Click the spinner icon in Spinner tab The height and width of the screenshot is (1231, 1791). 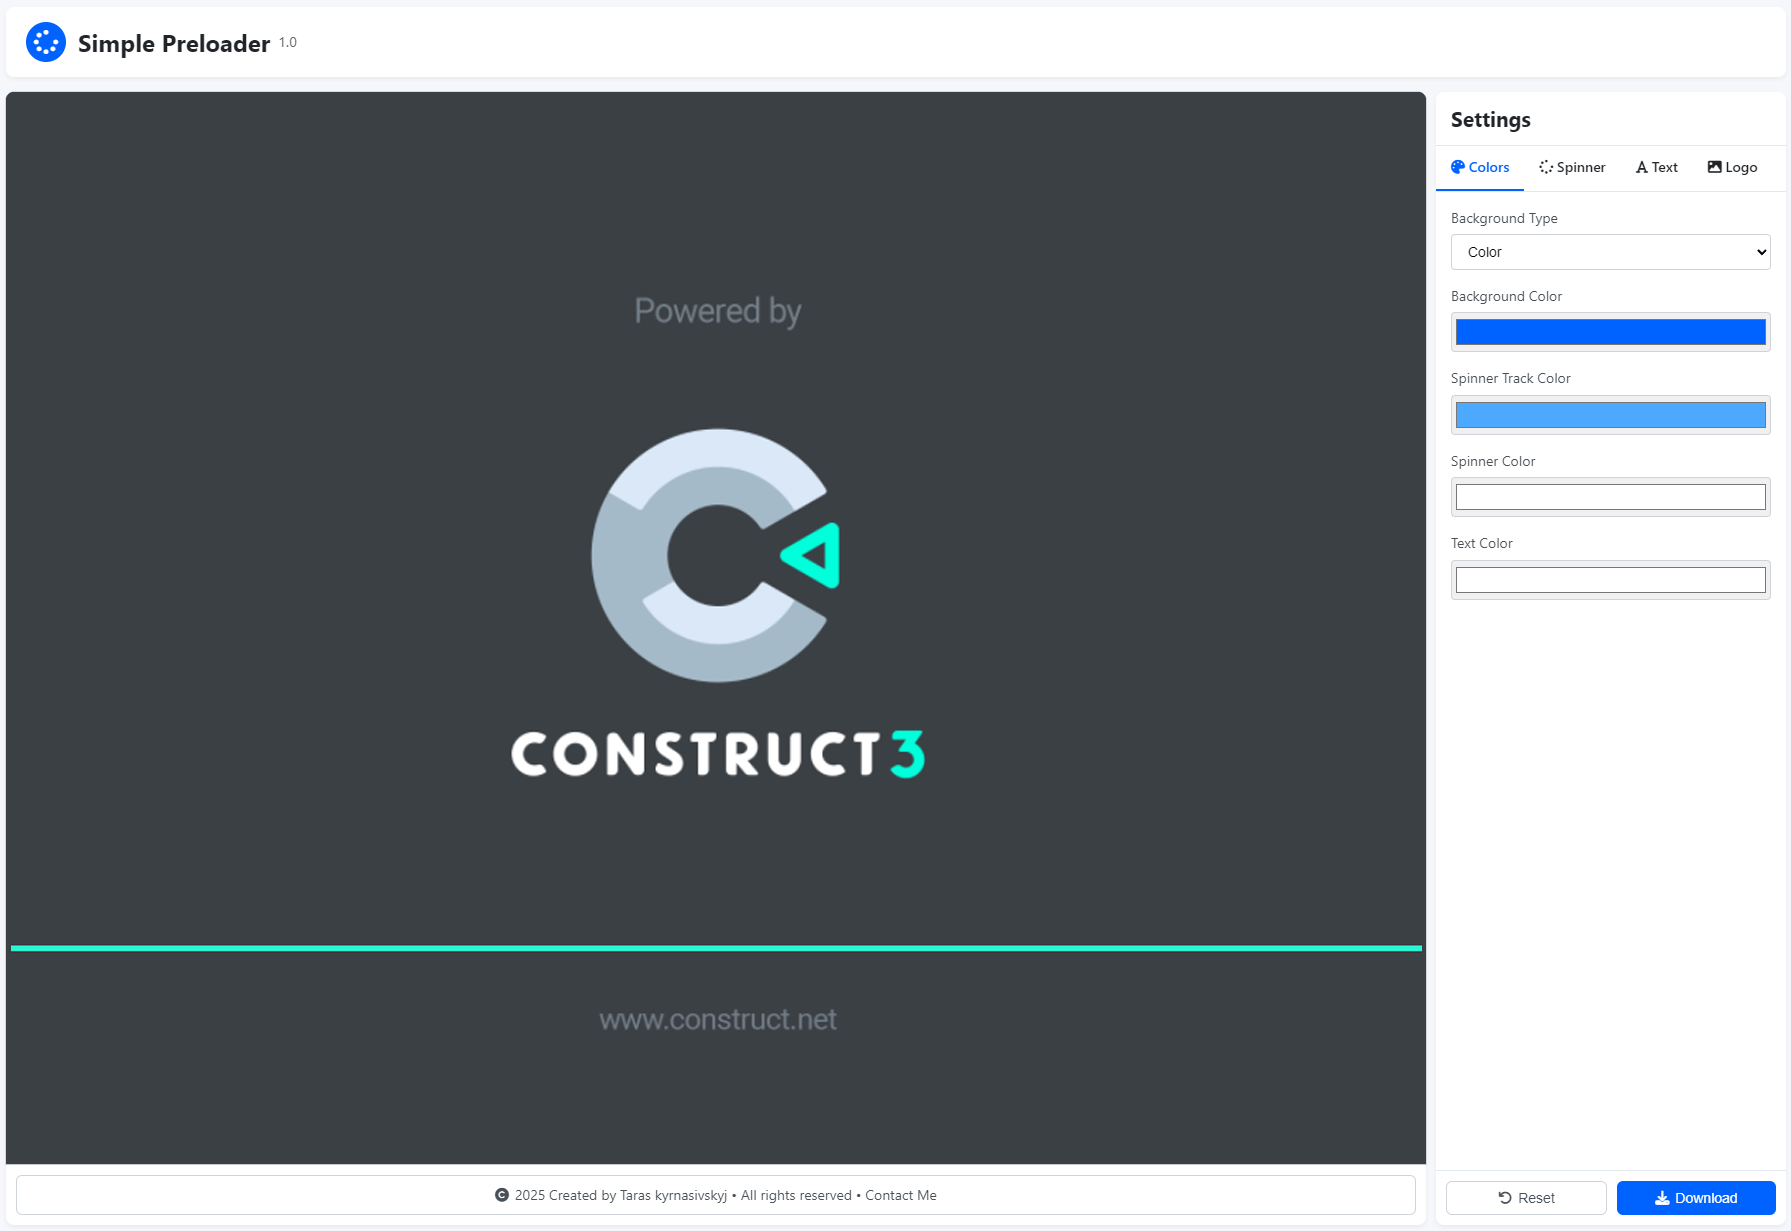pyautogui.click(x=1546, y=167)
